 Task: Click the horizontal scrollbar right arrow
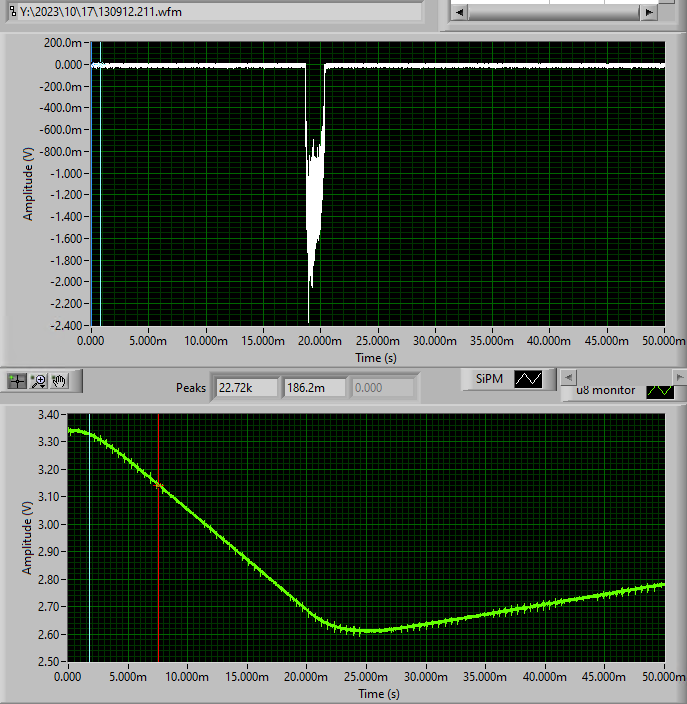pos(649,13)
